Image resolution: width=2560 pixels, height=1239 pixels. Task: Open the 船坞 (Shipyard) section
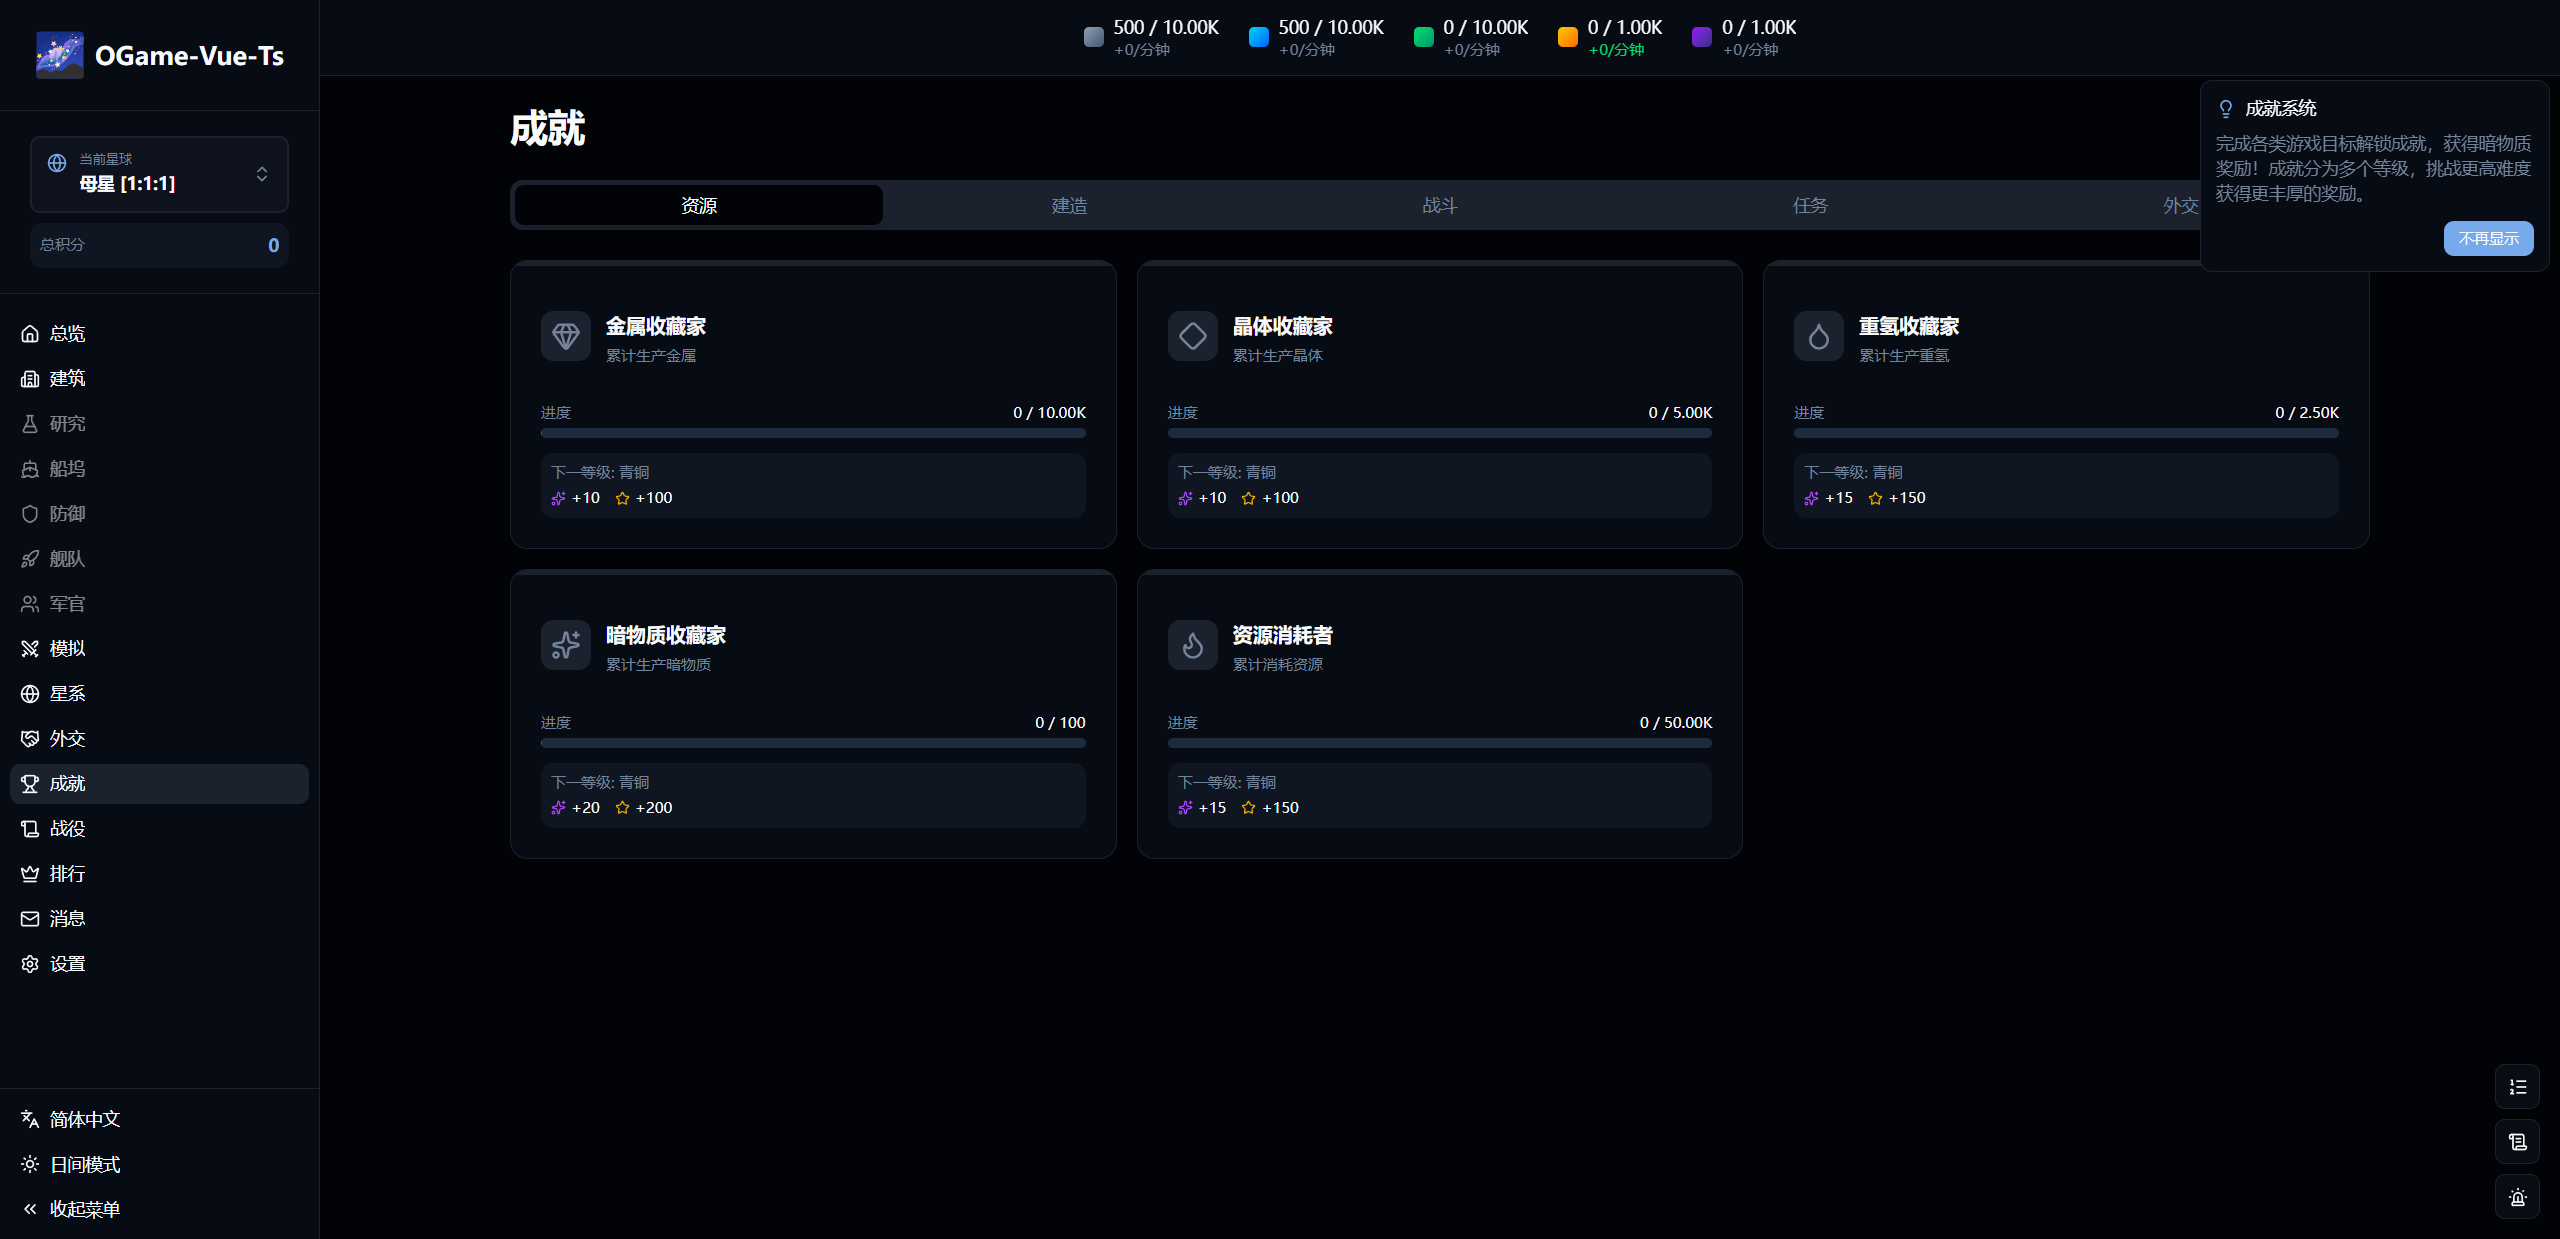coord(67,468)
